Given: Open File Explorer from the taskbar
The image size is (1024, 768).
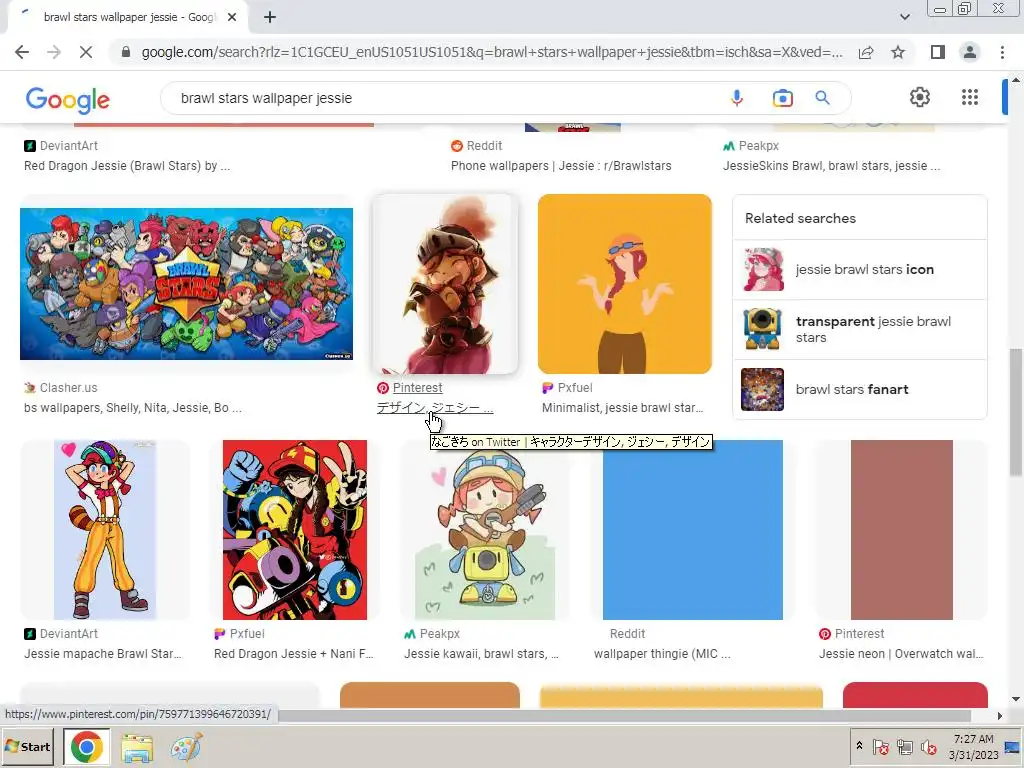Looking at the screenshot, I should click(x=136, y=747).
